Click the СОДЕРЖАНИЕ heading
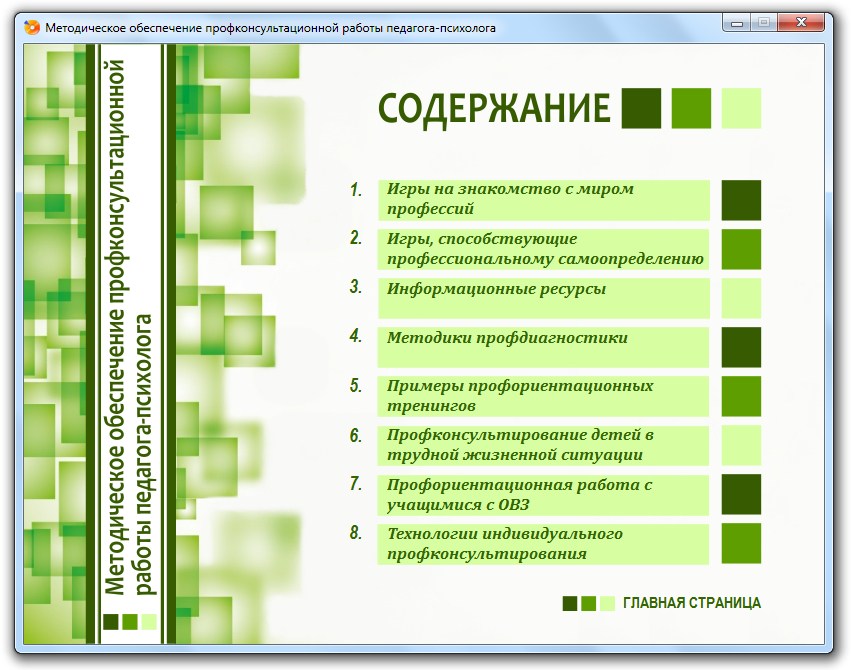The image size is (852, 670). tap(494, 108)
